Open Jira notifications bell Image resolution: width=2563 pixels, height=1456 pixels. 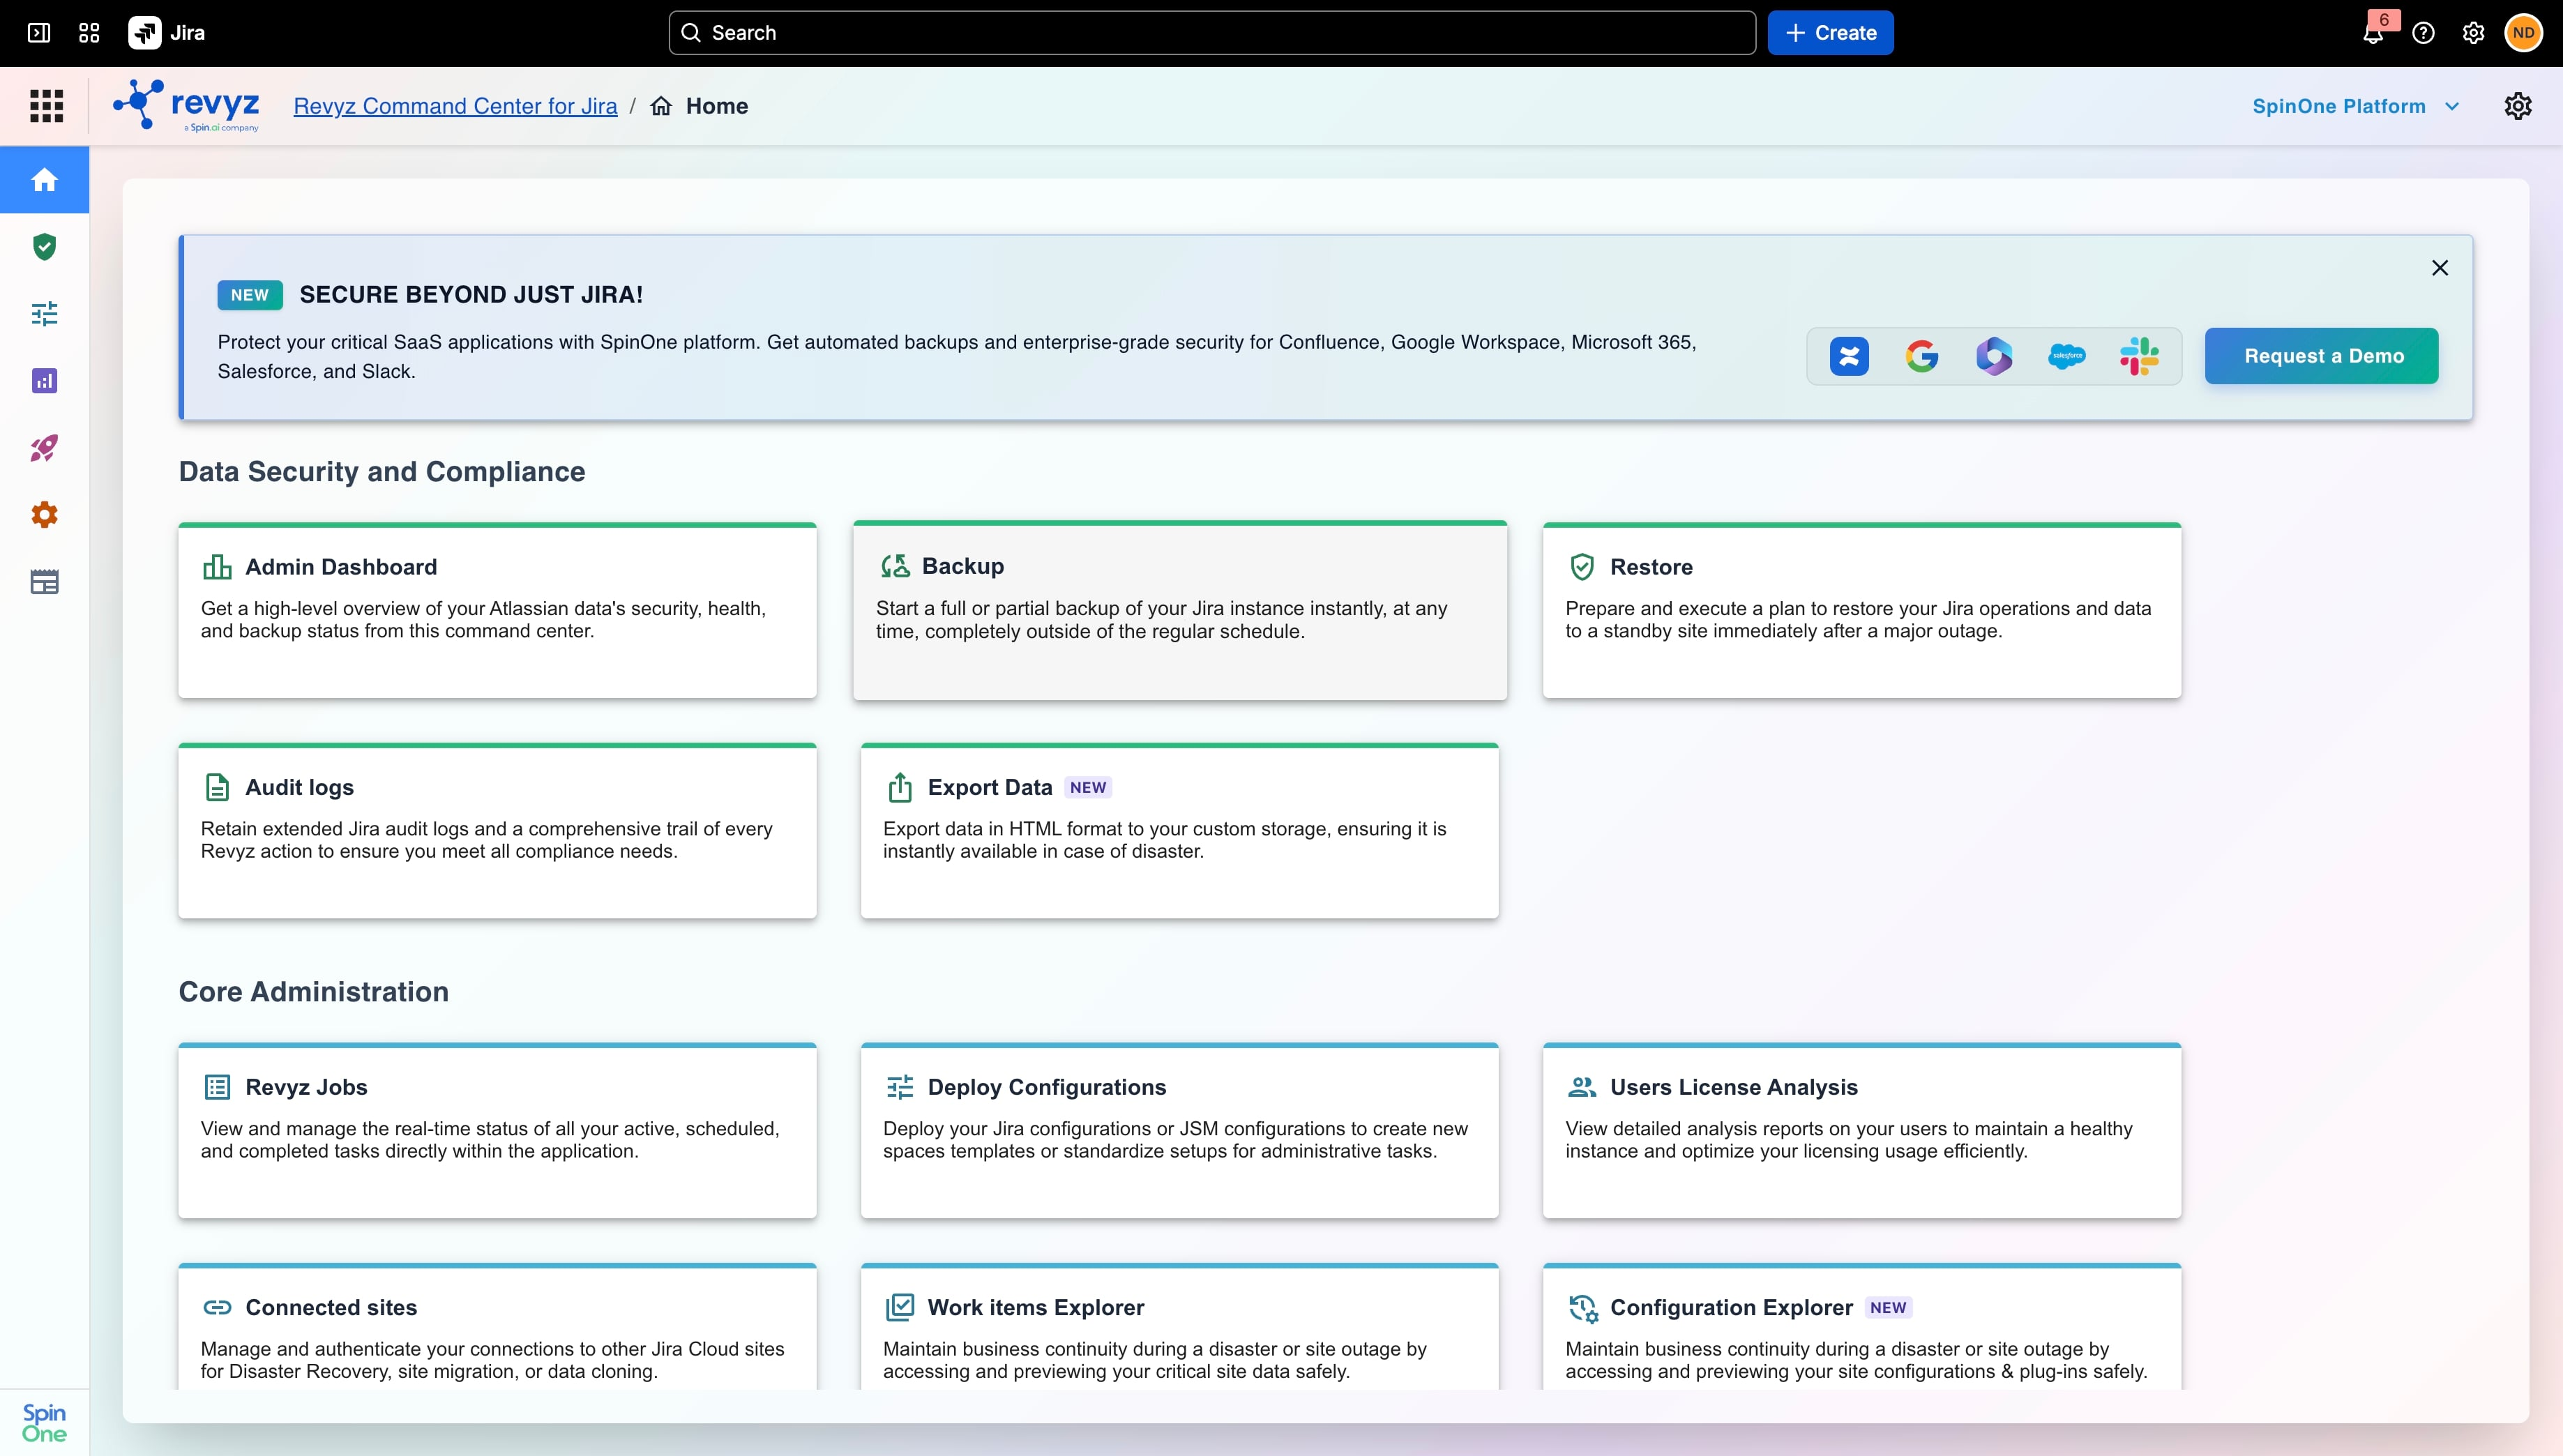click(x=2373, y=33)
